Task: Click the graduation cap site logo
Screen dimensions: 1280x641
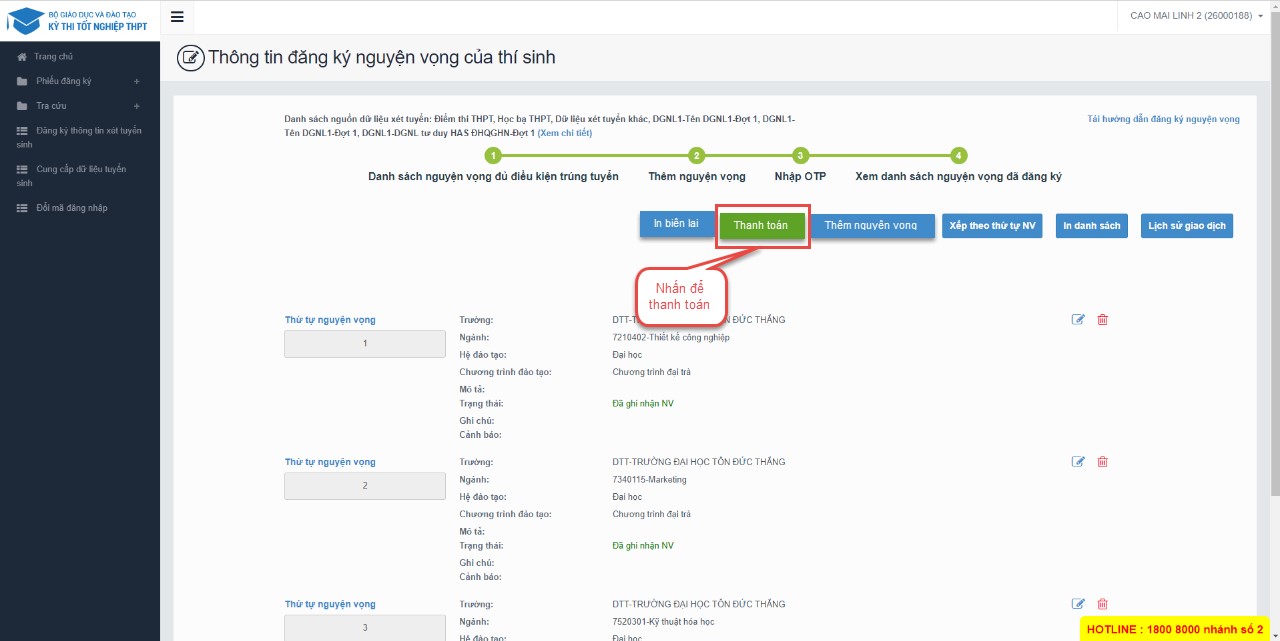Action: (x=25, y=20)
